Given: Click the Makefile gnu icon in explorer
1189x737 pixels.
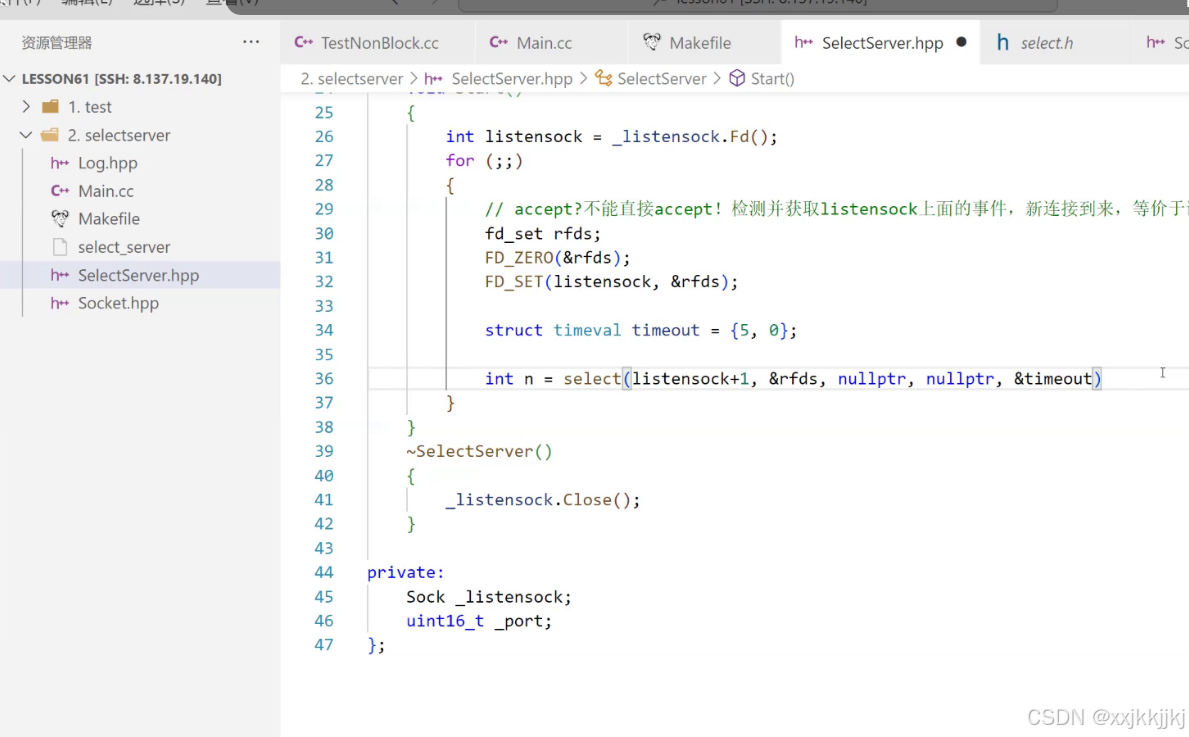Looking at the screenshot, I should coord(60,219).
